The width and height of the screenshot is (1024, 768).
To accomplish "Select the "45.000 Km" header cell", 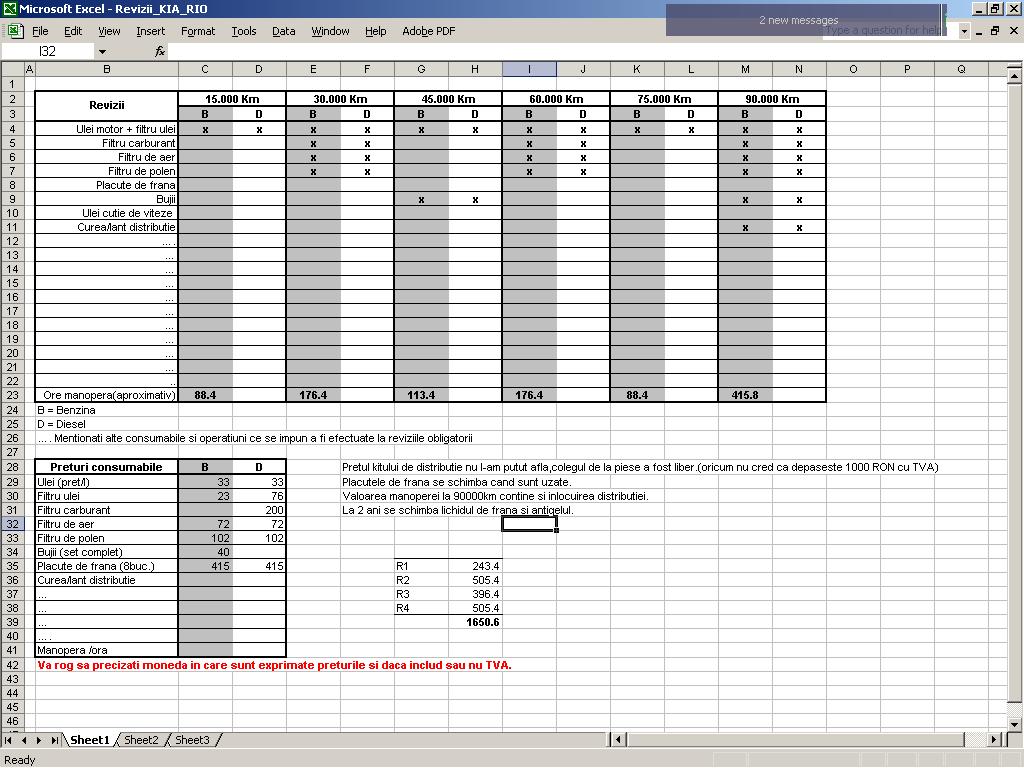I will click(x=448, y=99).
